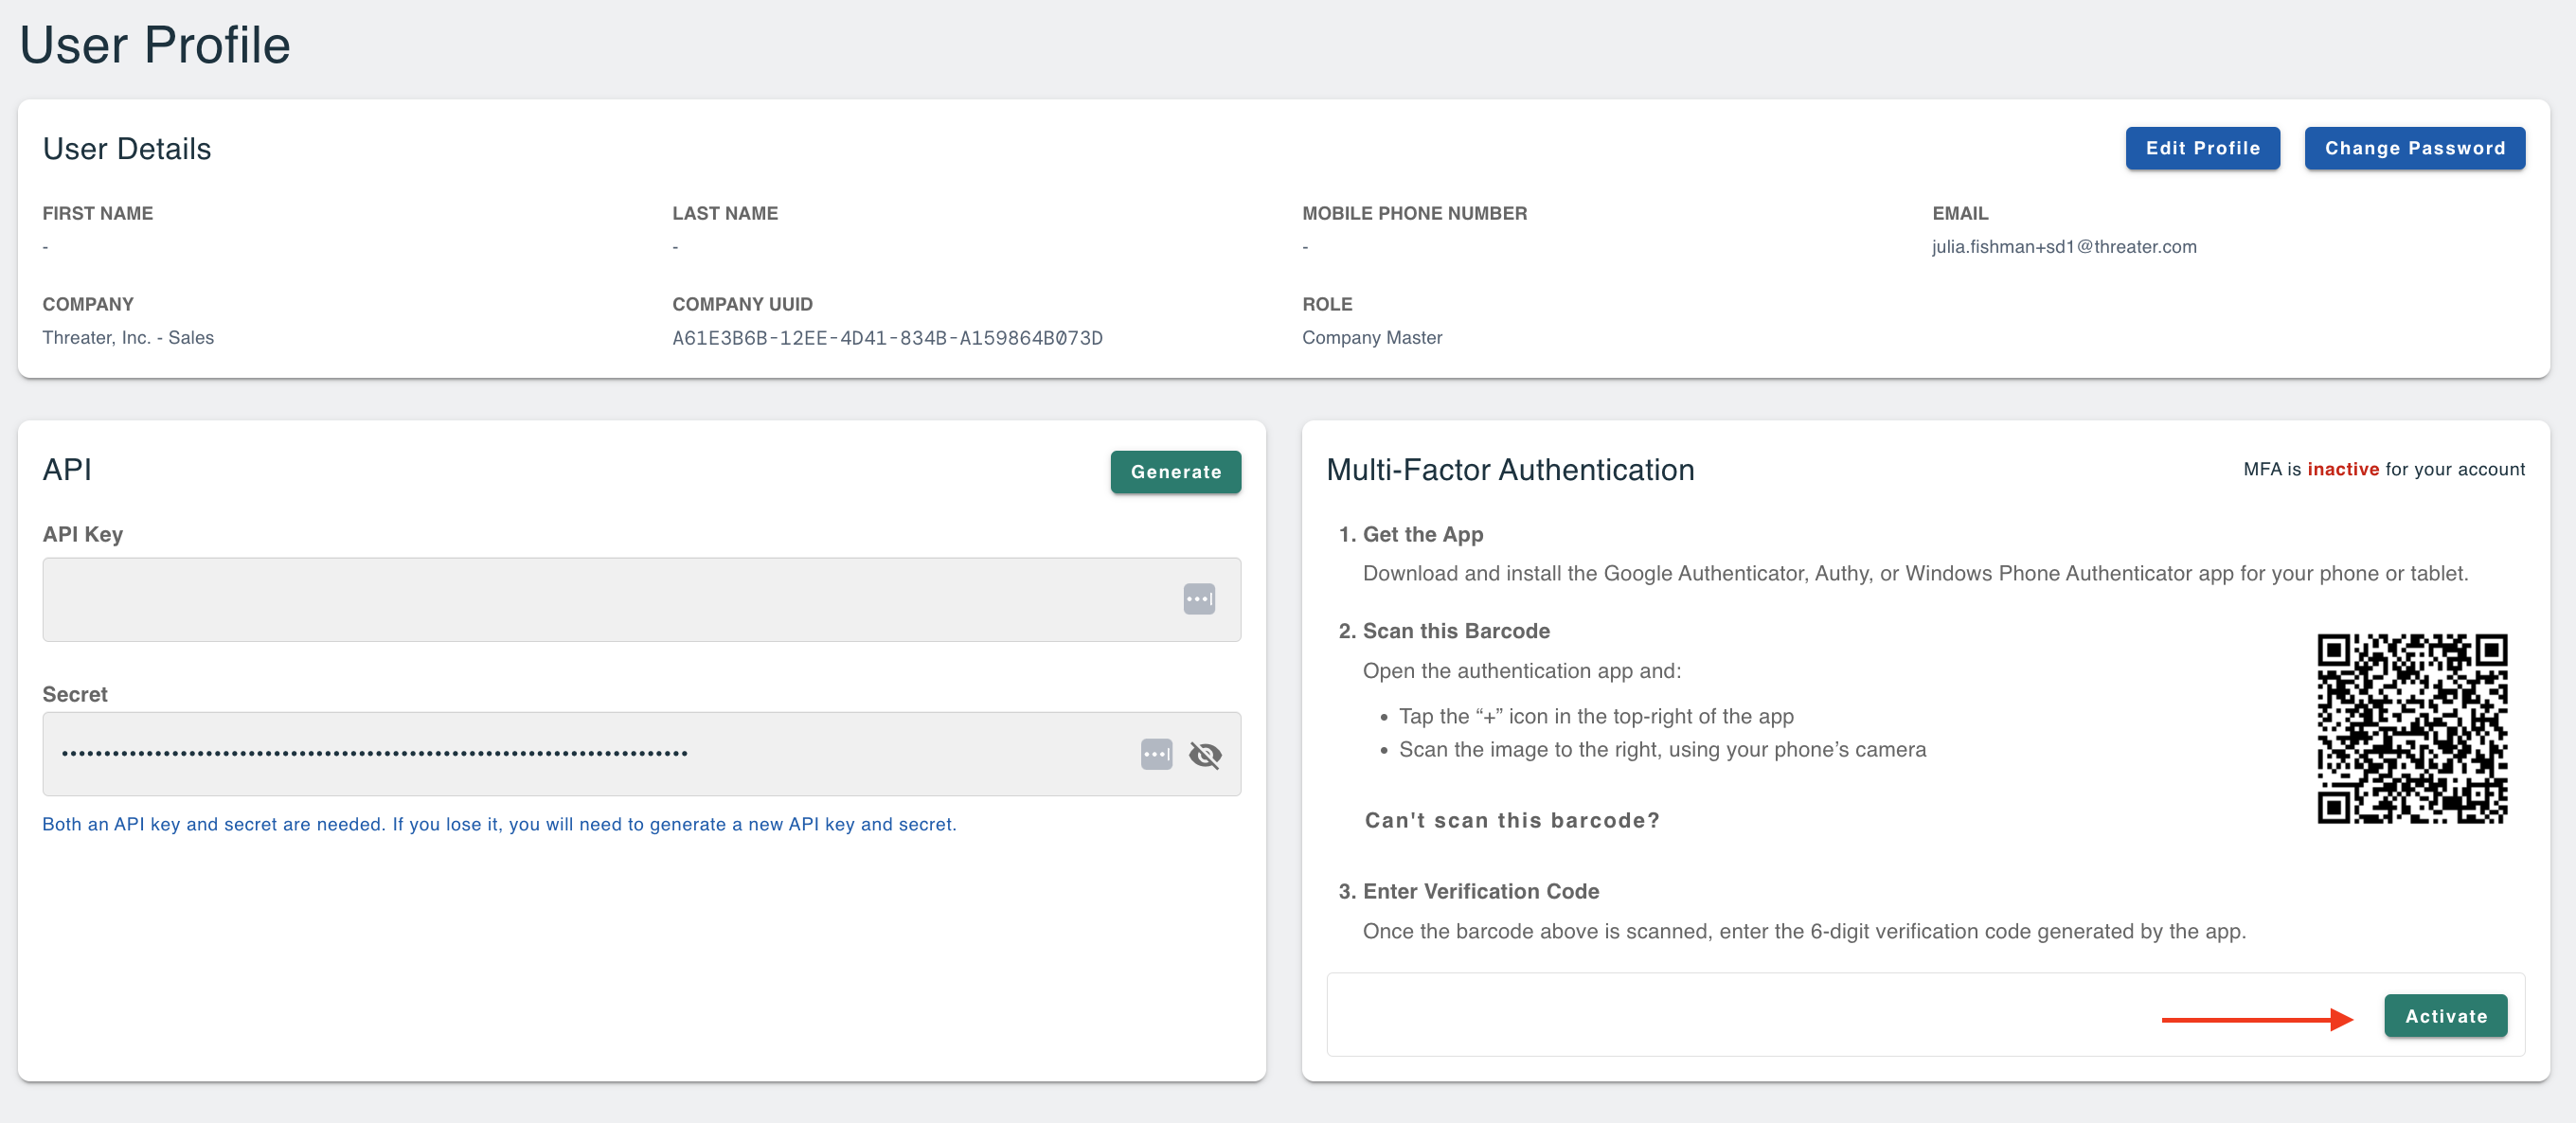Click the Edit Profile button
This screenshot has height=1123, width=2576.
click(2202, 148)
